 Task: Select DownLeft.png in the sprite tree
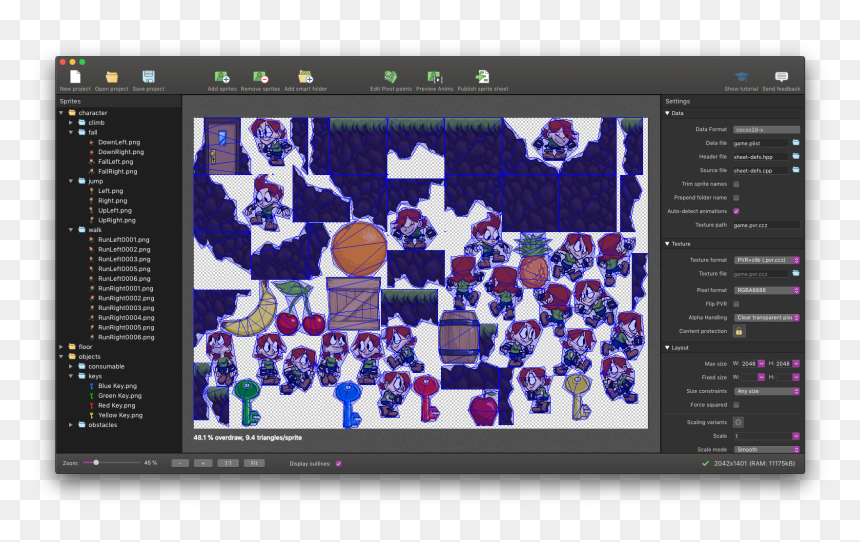(x=119, y=142)
